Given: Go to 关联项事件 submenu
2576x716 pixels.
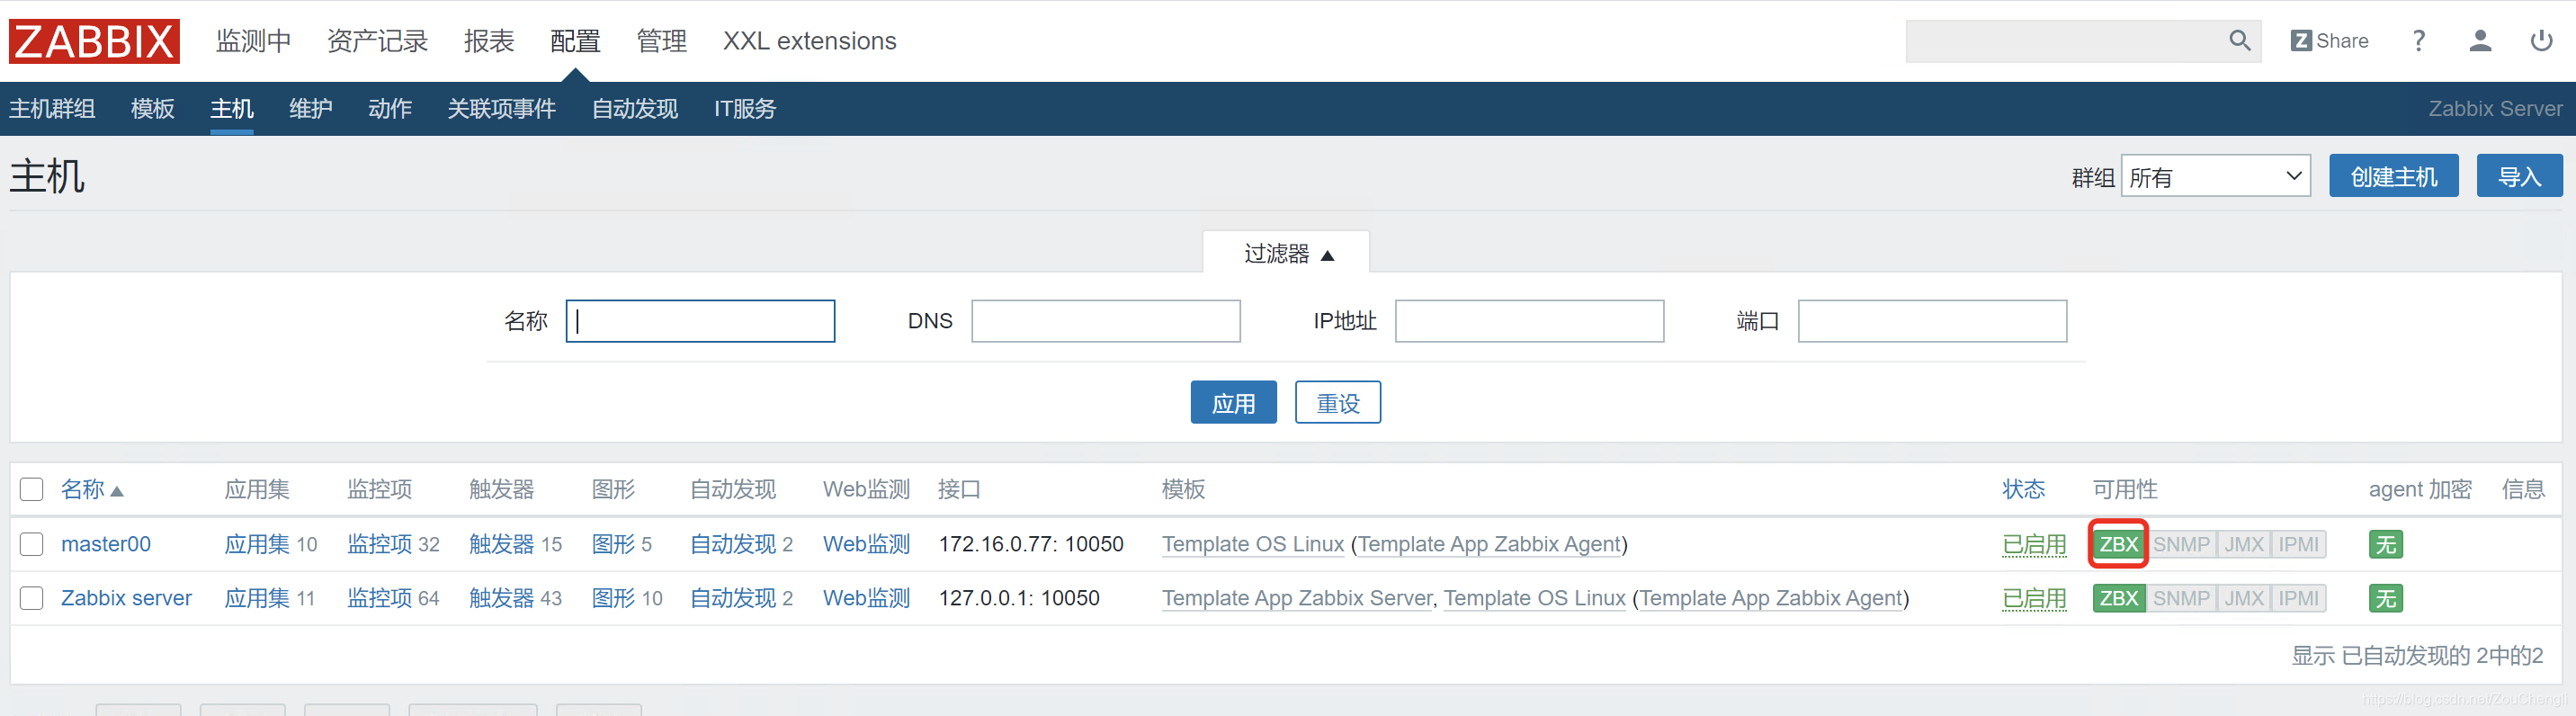Looking at the screenshot, I should [x=501, y=109].
